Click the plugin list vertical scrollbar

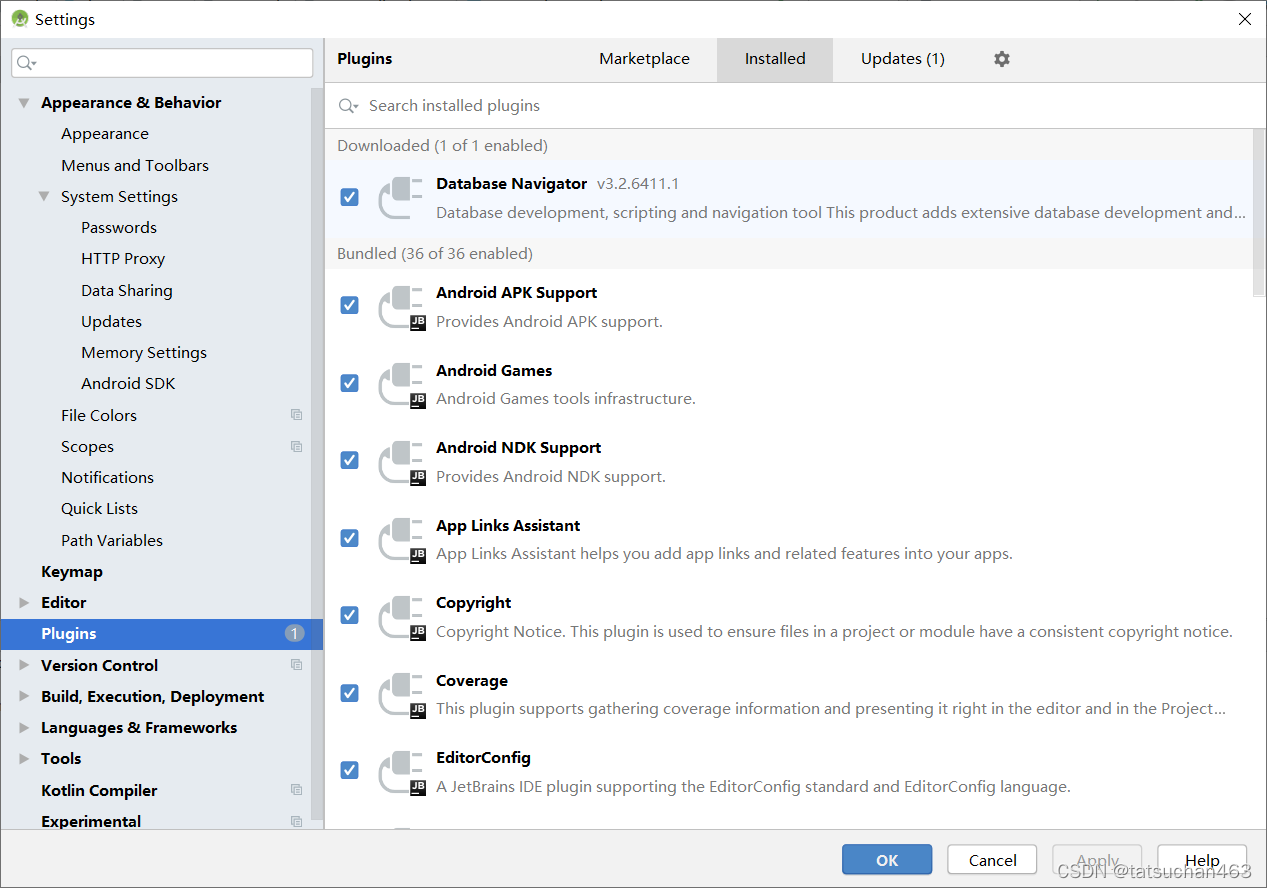tap(1259, 212)
